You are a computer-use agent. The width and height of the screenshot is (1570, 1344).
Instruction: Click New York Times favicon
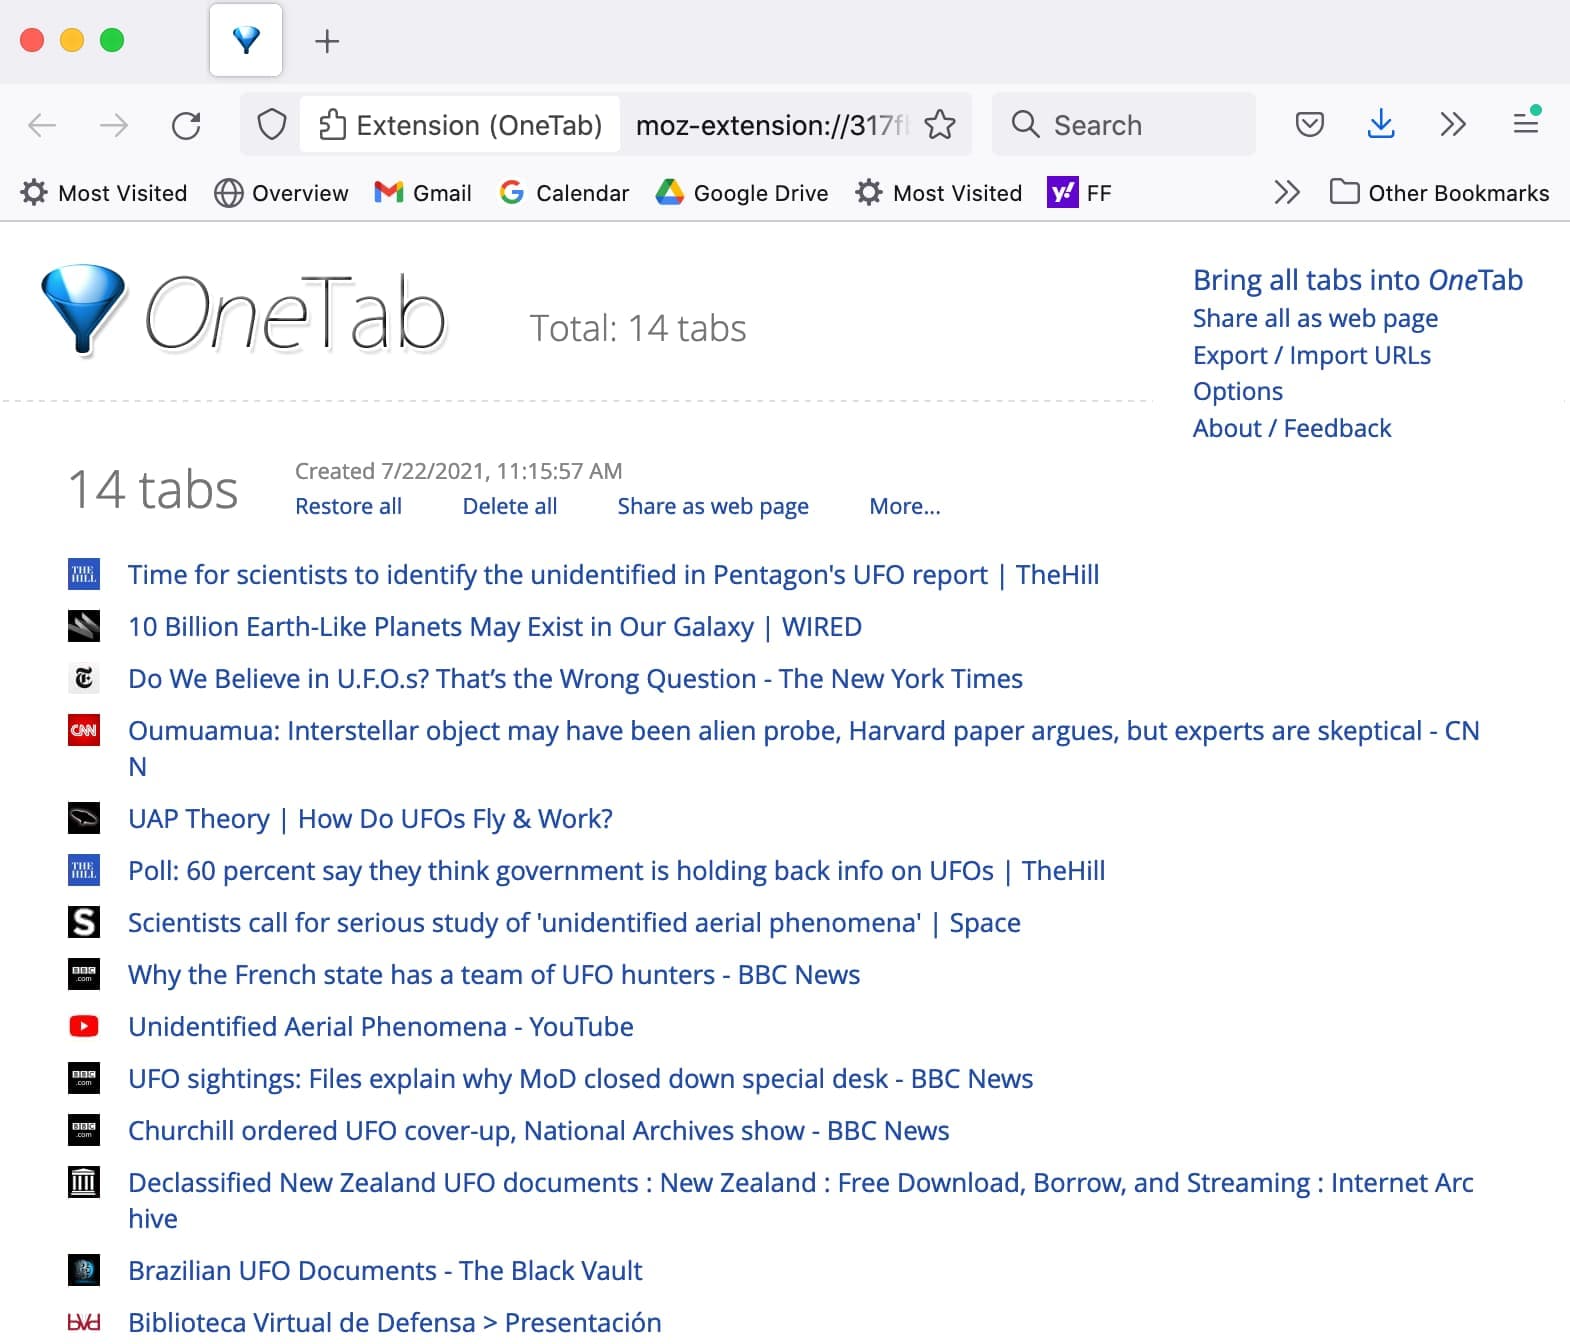click(84, 678)
